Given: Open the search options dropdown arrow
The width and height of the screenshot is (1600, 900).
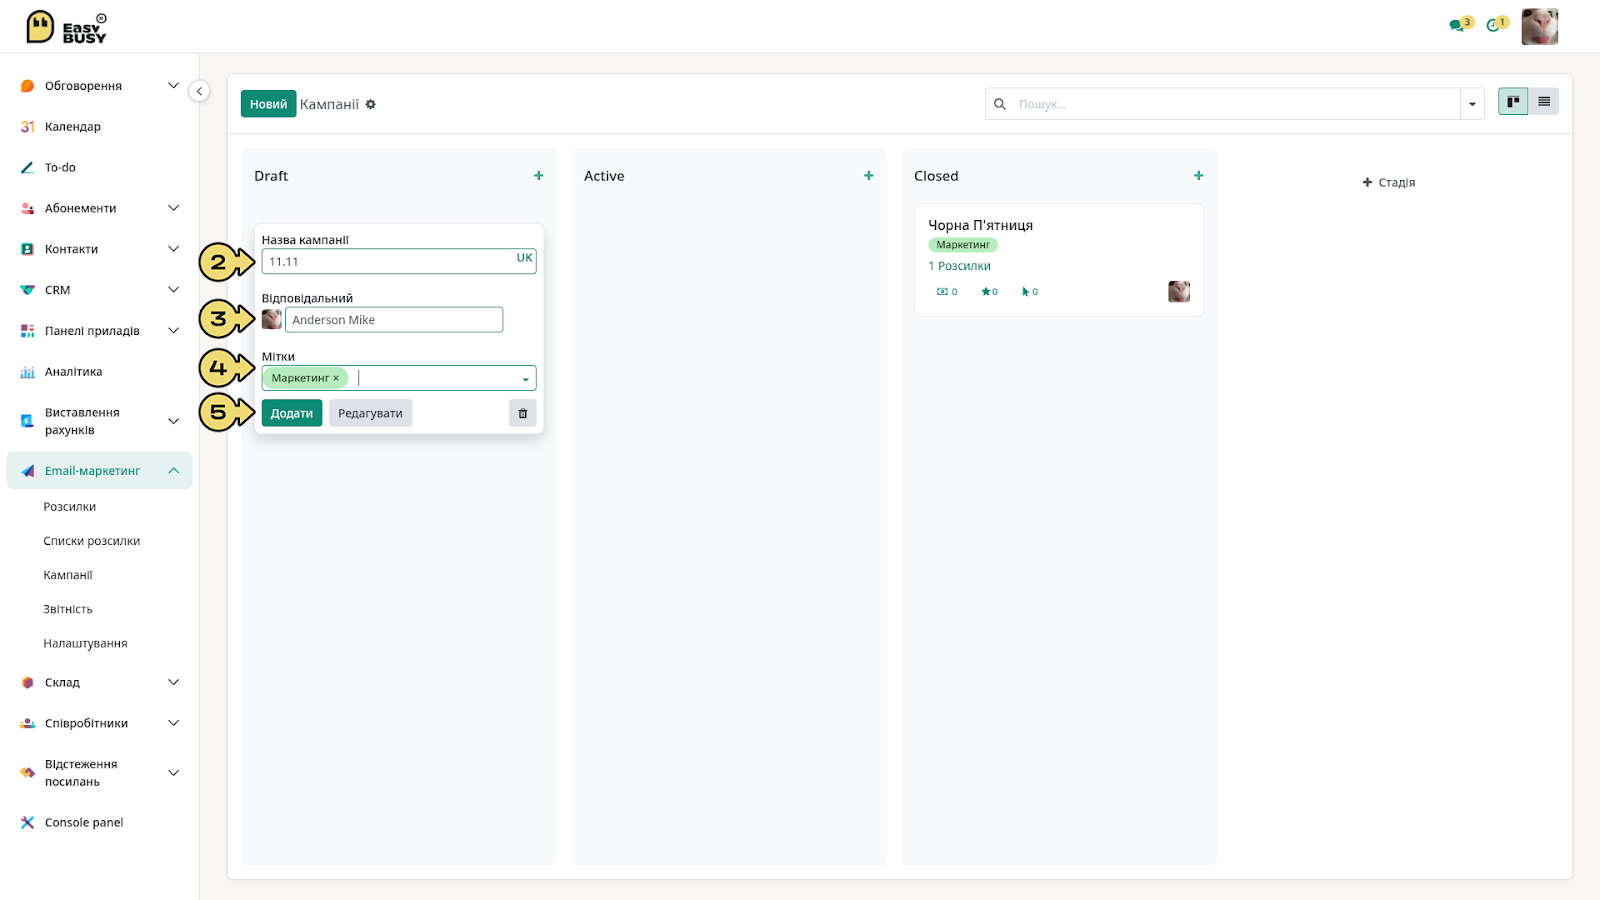Looking at the screenshot, I should click(1472, 104).
